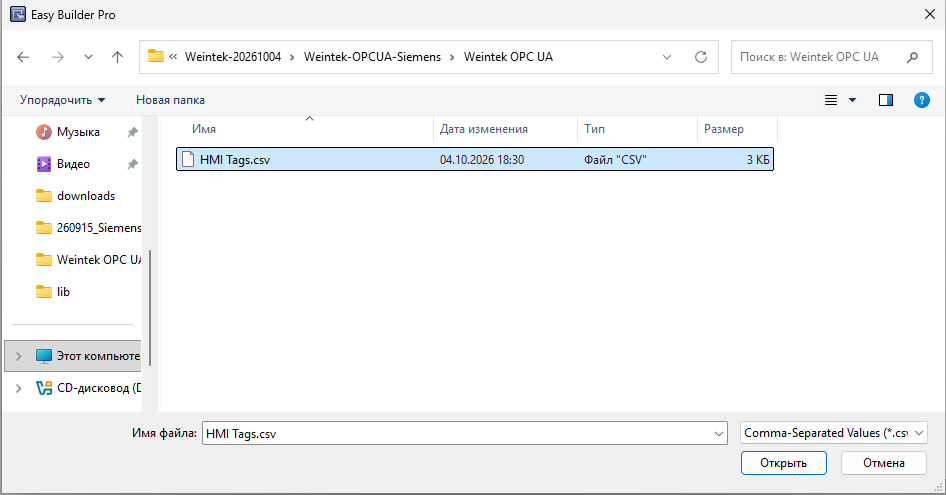Open the downloads folder in sidebar

coord(86,196)
